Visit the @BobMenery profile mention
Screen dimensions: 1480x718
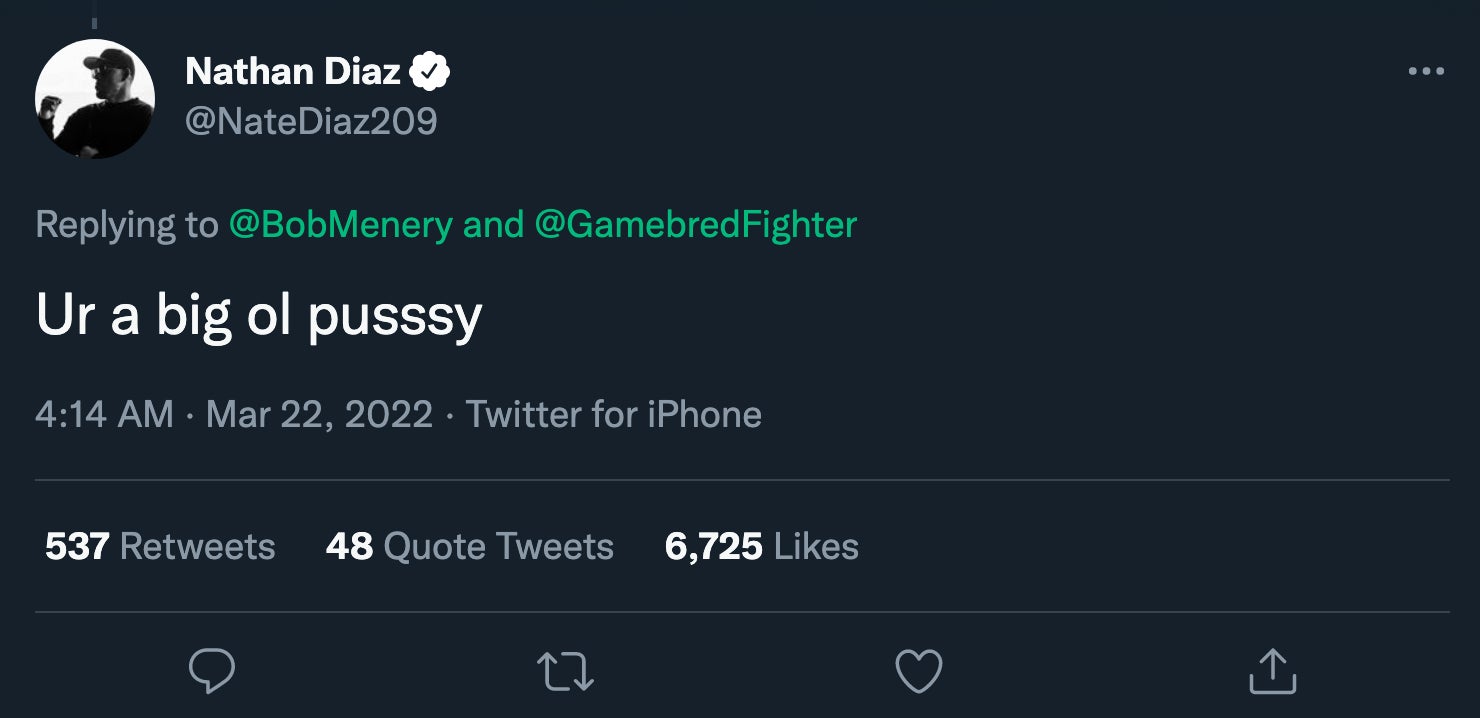340,224
